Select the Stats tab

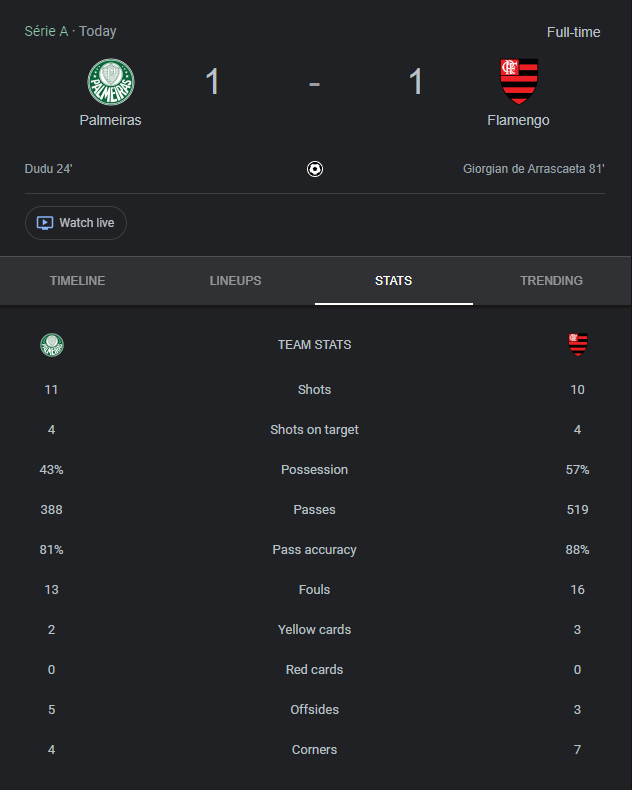(394, 281)
